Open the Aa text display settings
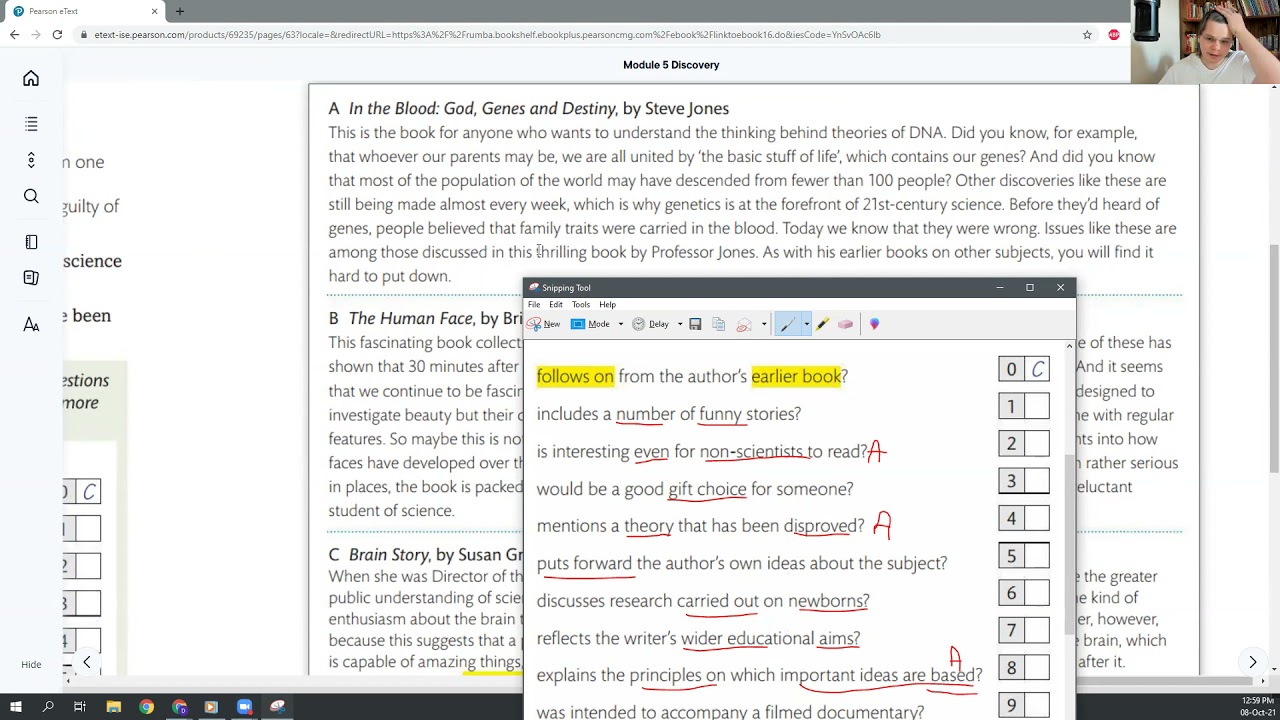Screen dimensions: 1280x720 [x=31, y=324]
